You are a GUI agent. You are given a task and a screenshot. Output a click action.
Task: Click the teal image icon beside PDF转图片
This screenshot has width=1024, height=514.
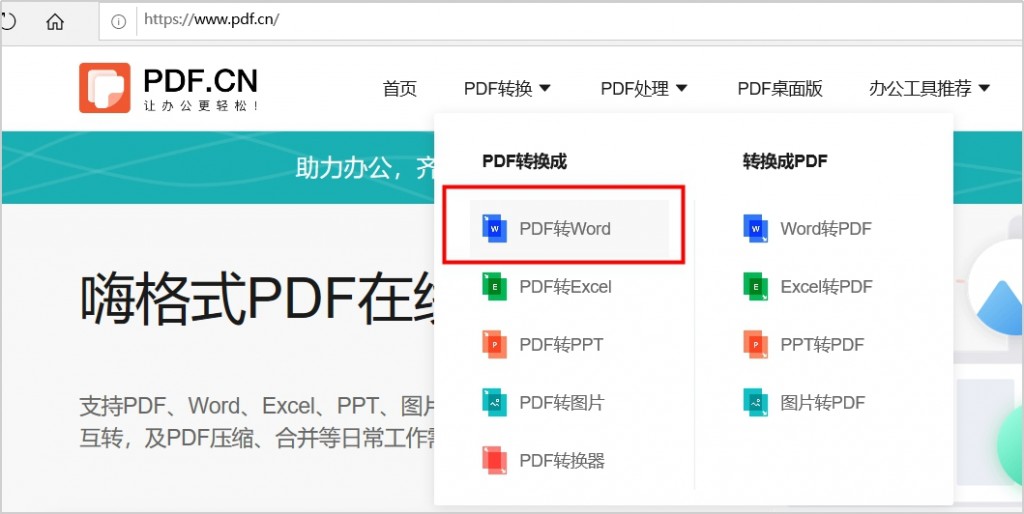[x=494, y=402]
